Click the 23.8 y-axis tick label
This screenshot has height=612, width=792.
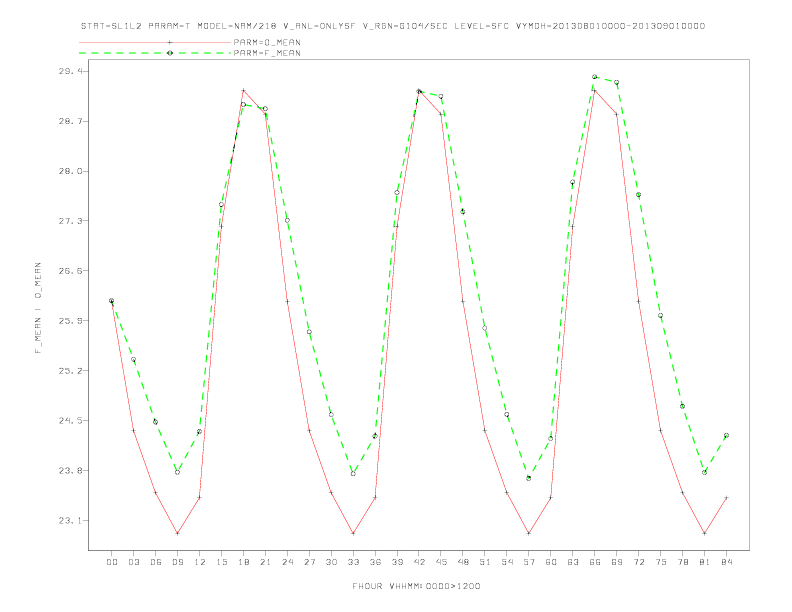click(69, 471)
